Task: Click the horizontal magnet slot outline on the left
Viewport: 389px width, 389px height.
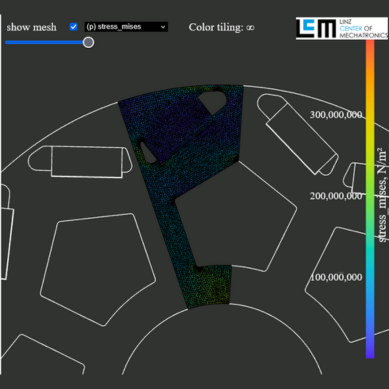Action: 80,162
